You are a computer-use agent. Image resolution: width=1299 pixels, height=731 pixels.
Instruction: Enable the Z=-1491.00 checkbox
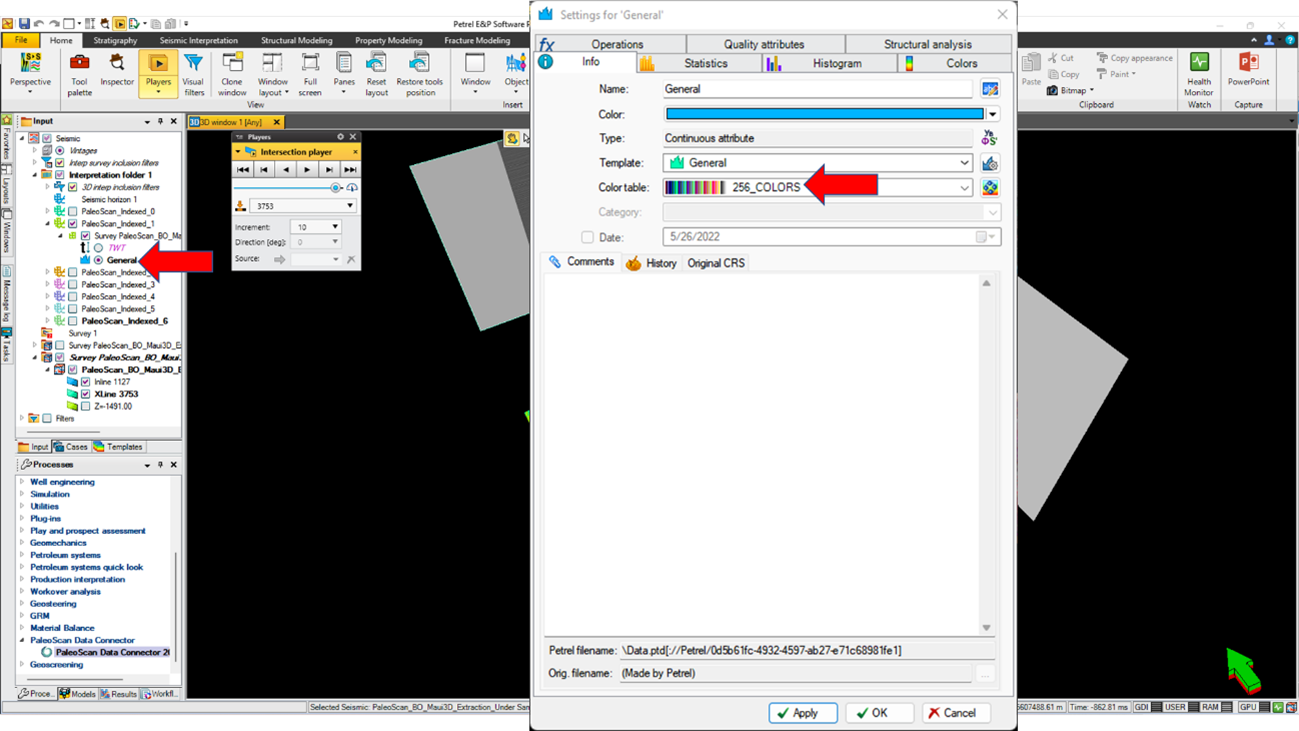tap(86, 406)
